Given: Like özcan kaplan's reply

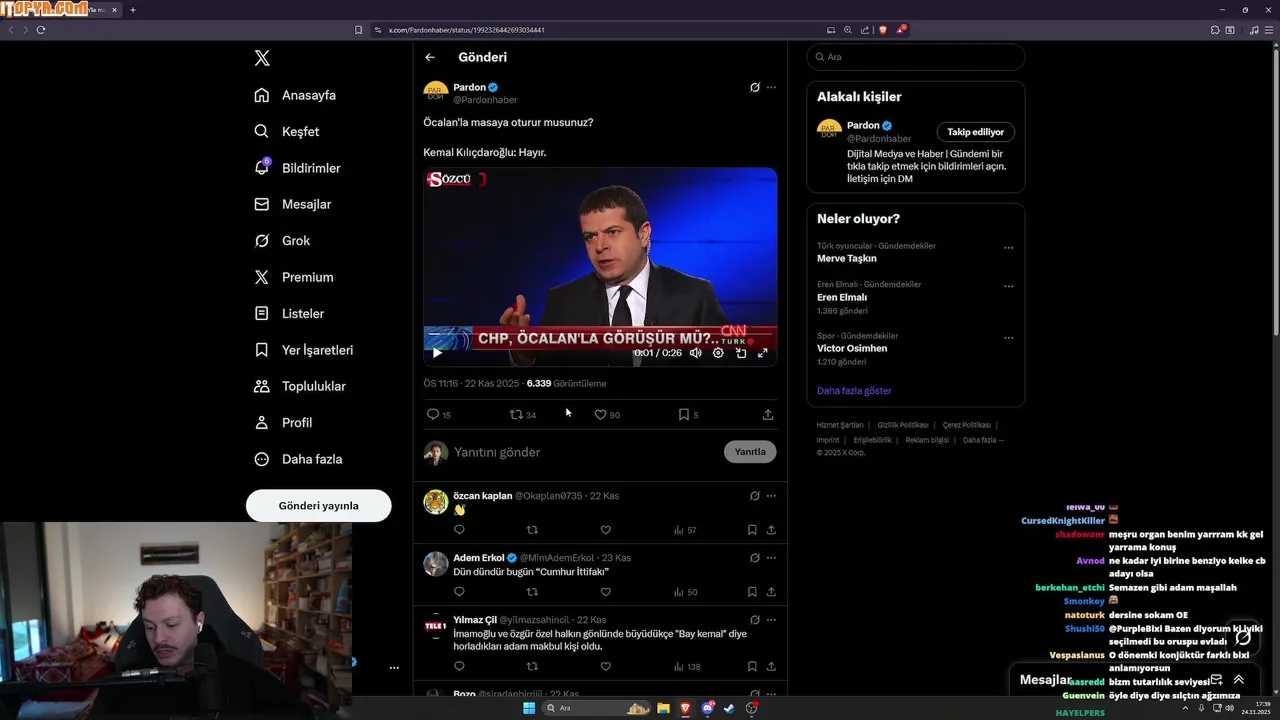Looking at the screenshot, I should coord(605,530).
